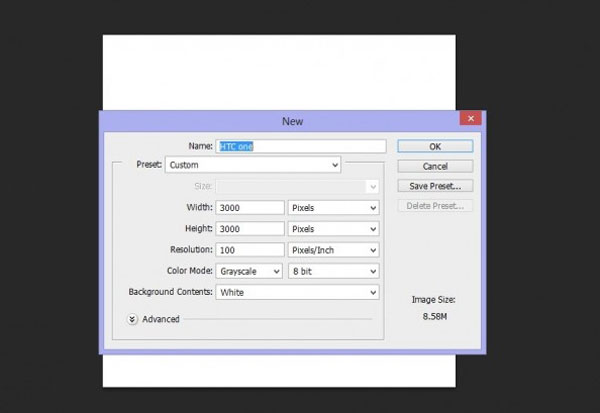
Task: Expand the Advanced section chevron
Action: 132,319
